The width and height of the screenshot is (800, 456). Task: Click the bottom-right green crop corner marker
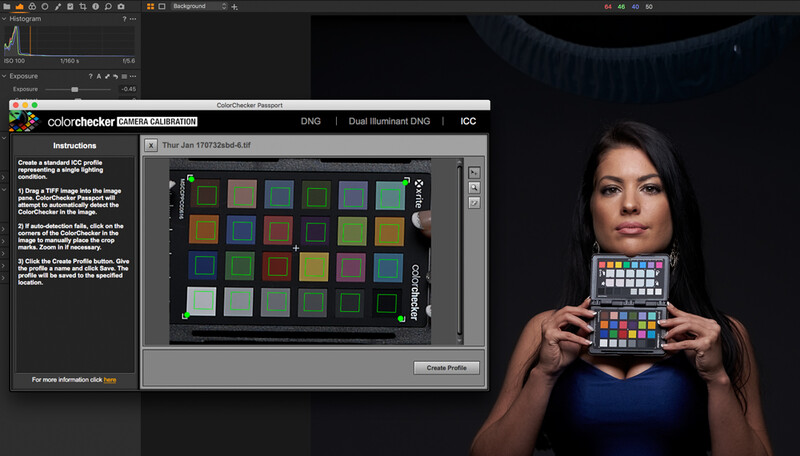click(x=401, y=319)
